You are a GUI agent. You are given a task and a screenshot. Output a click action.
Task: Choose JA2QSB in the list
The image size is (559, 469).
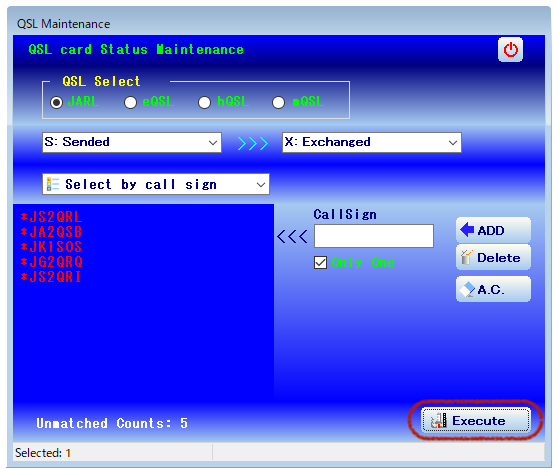click(51, 232)
